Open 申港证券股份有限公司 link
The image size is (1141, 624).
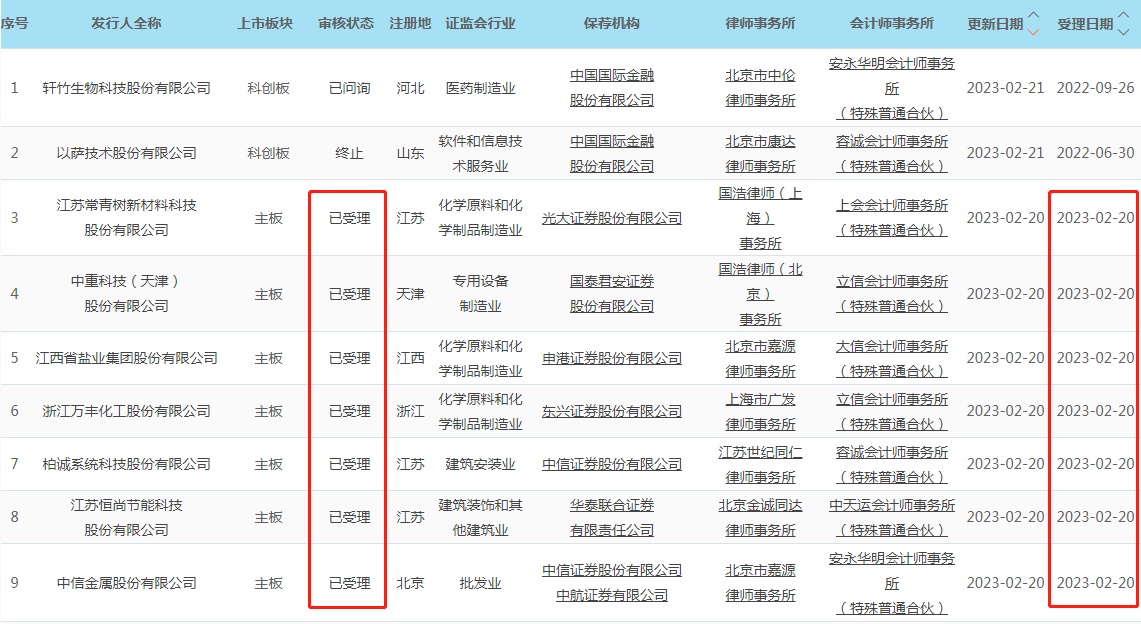[x=612, y=359]
